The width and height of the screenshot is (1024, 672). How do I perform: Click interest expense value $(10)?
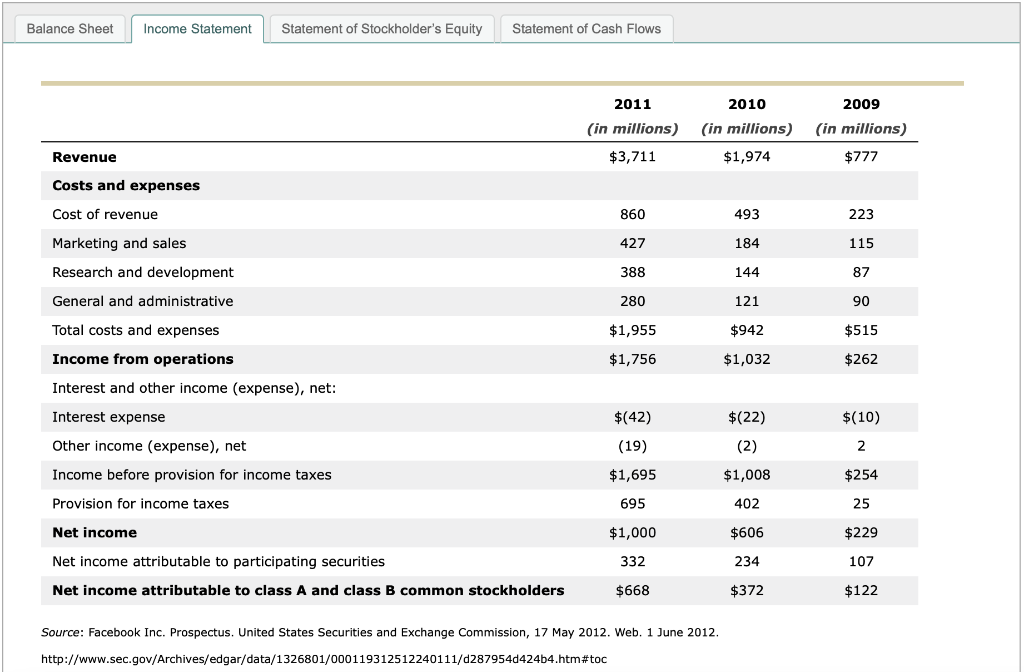861,417
